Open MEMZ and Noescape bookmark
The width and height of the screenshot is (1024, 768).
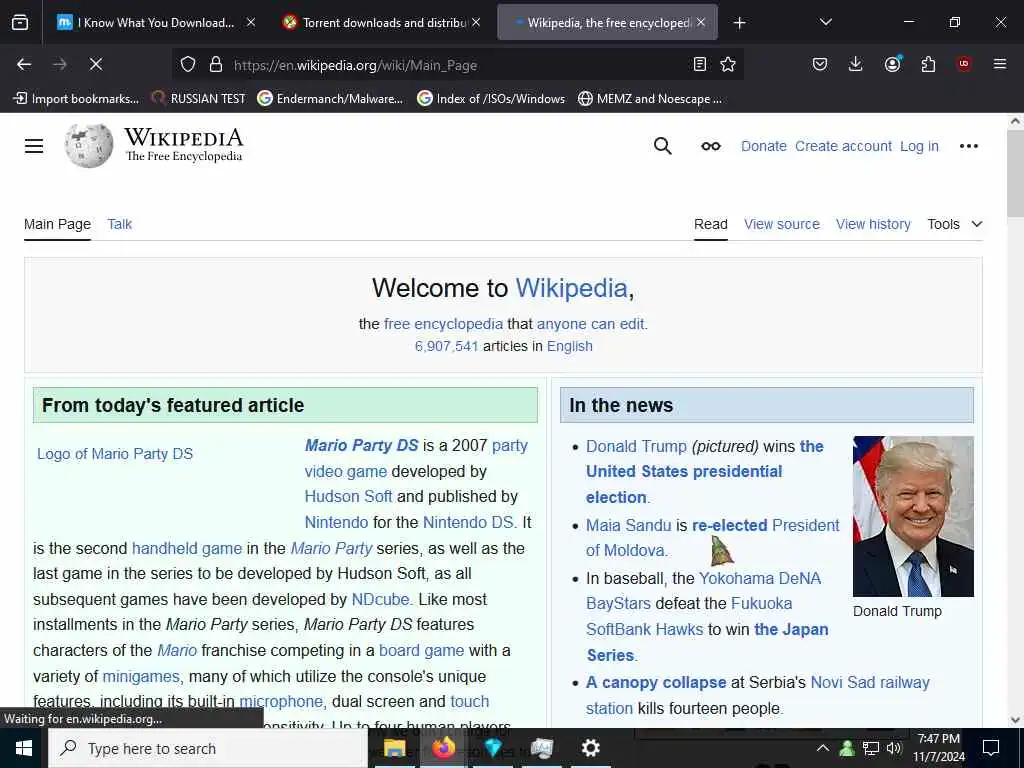click(650, 99)
